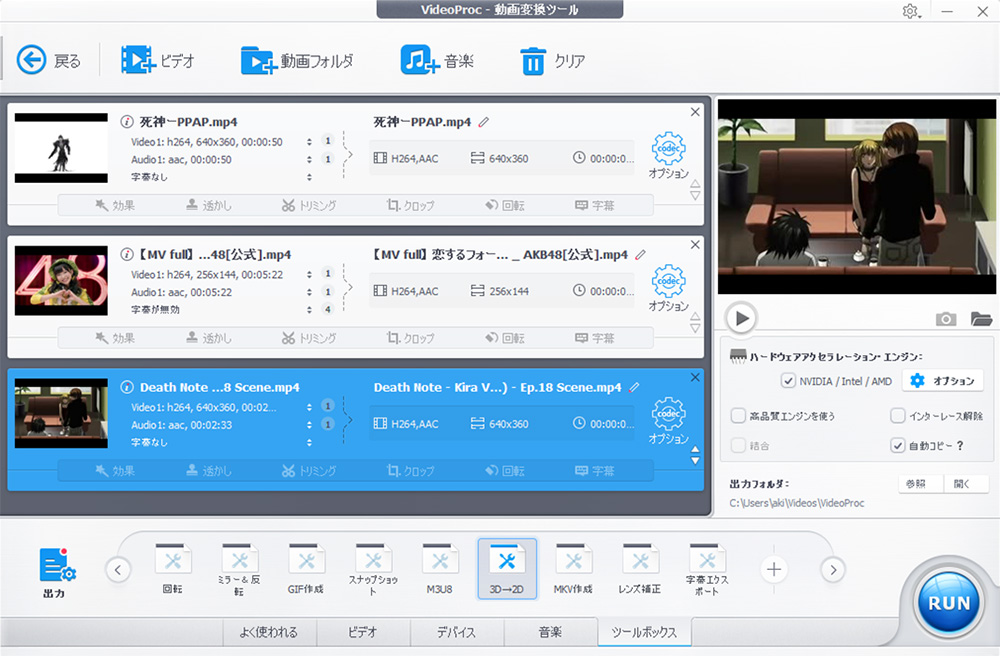The height and width of the screenshot is (656, 1000).
Task: Move Death Note item down in list
Action: click(695, 460)
